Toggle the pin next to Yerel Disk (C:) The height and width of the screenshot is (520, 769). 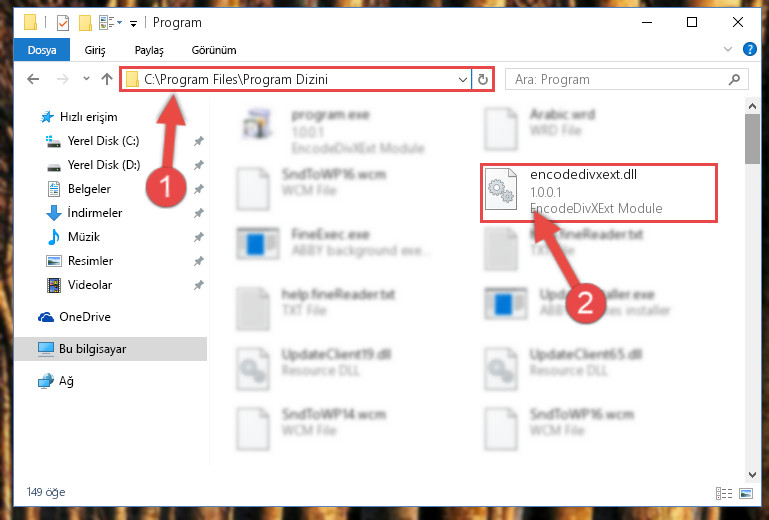pyautogui.click(x=198, y=141)
